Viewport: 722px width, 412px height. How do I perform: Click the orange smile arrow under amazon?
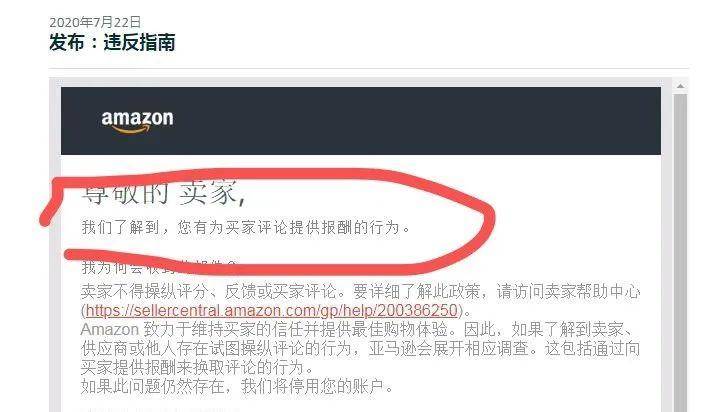coord(131,130)
